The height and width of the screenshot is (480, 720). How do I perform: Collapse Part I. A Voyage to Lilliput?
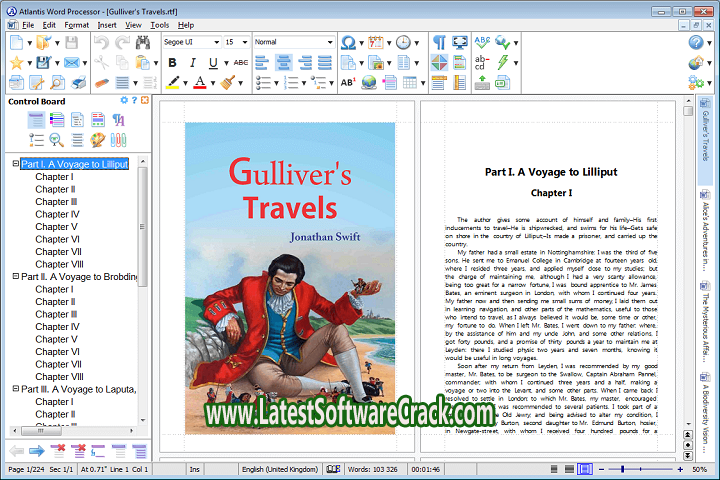15,164
